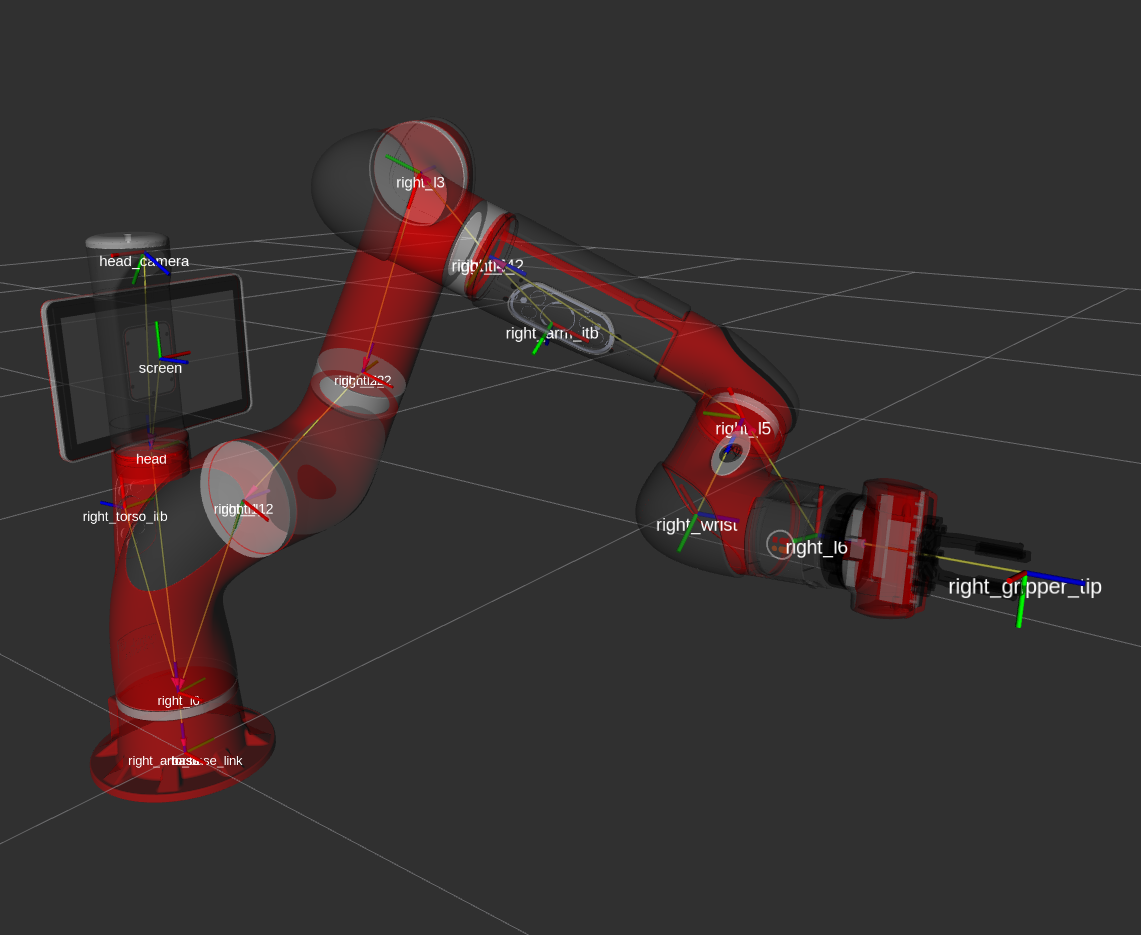This screenshot has height=935, width=1141.
Task: Select the right_l3 frame label
Action: tap(420, 182)
